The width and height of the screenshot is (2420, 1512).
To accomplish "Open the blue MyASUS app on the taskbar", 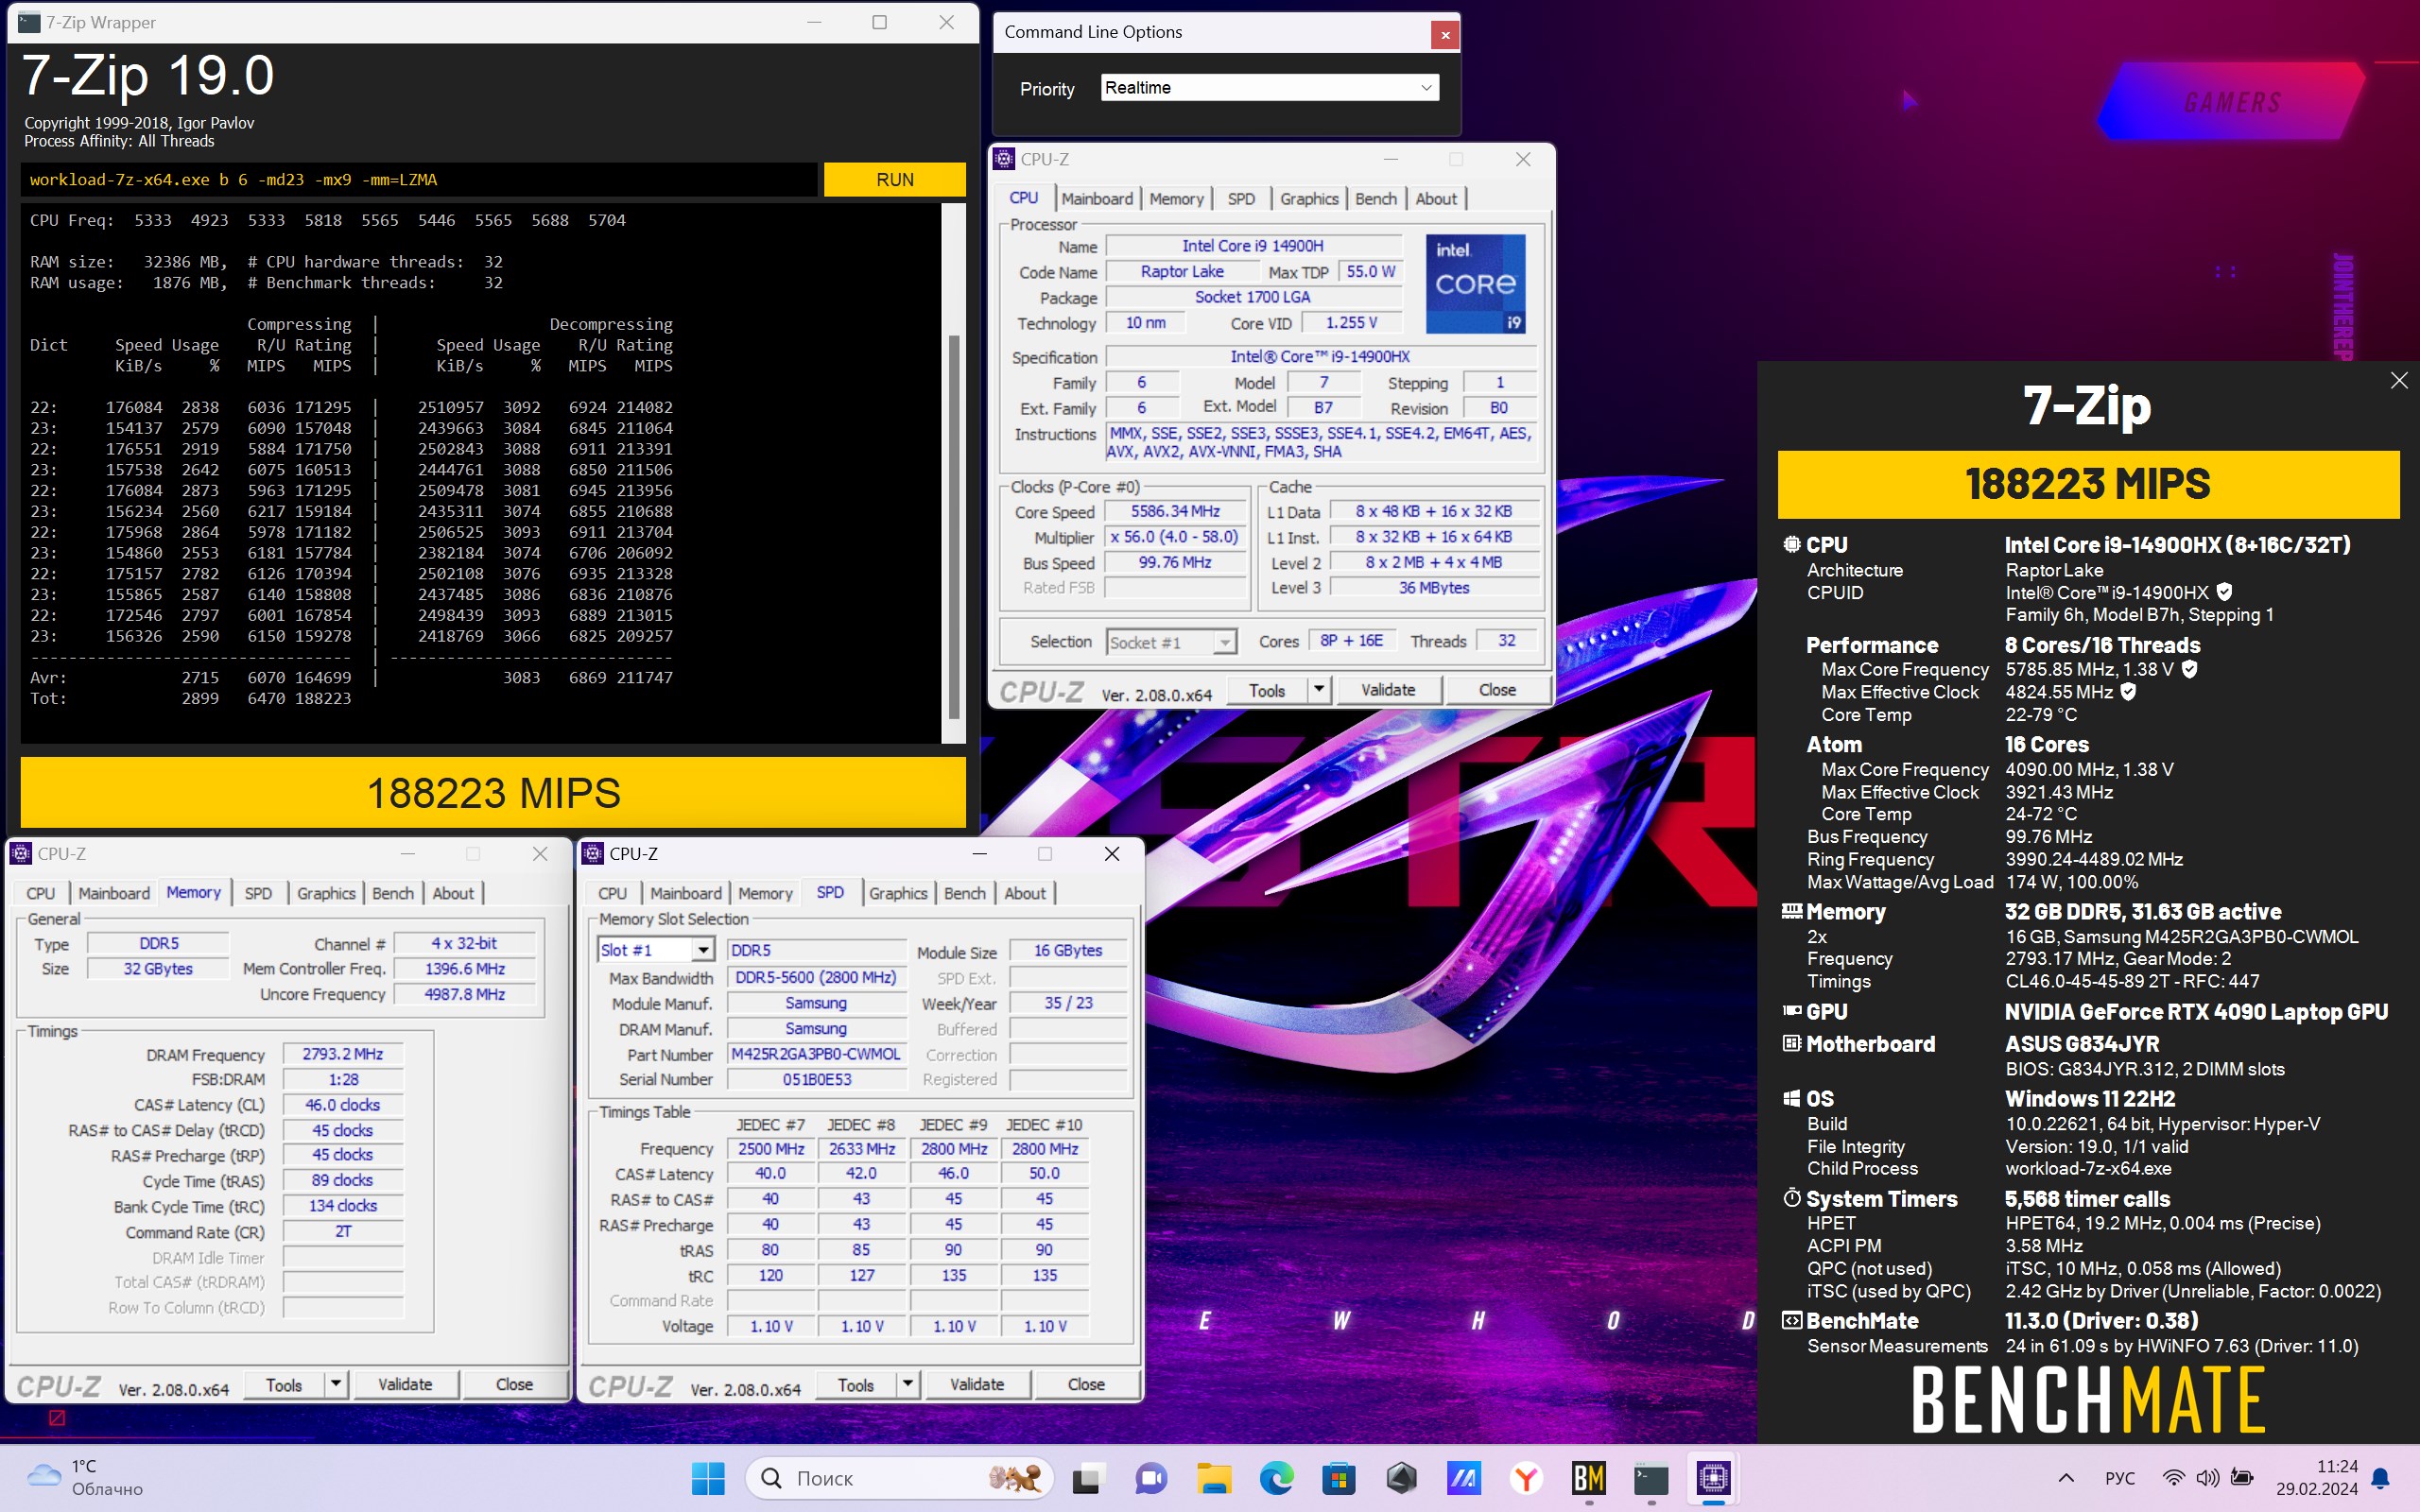I will (1463, 1478).
